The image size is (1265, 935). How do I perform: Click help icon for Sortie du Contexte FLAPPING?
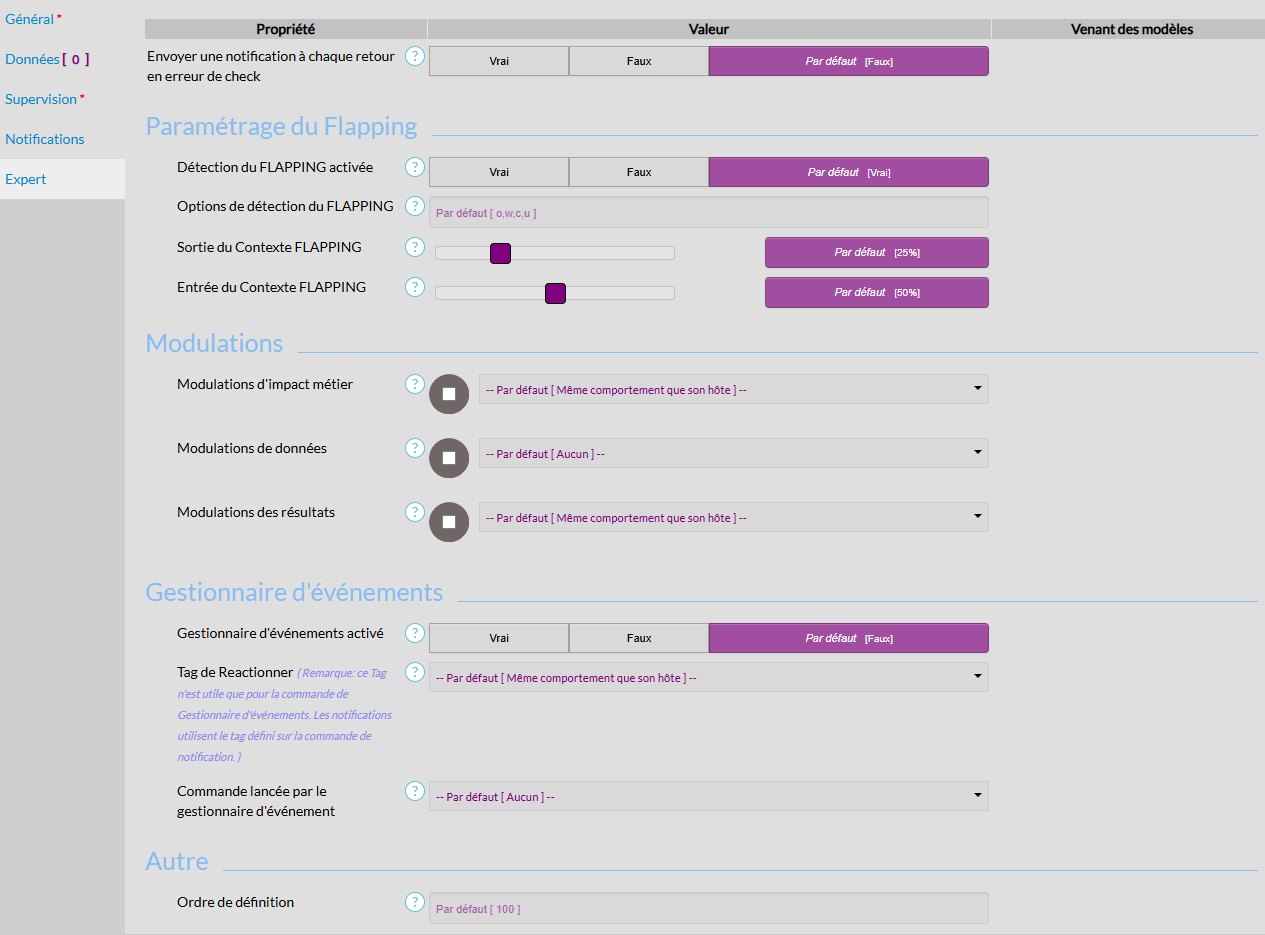[415, 247]
